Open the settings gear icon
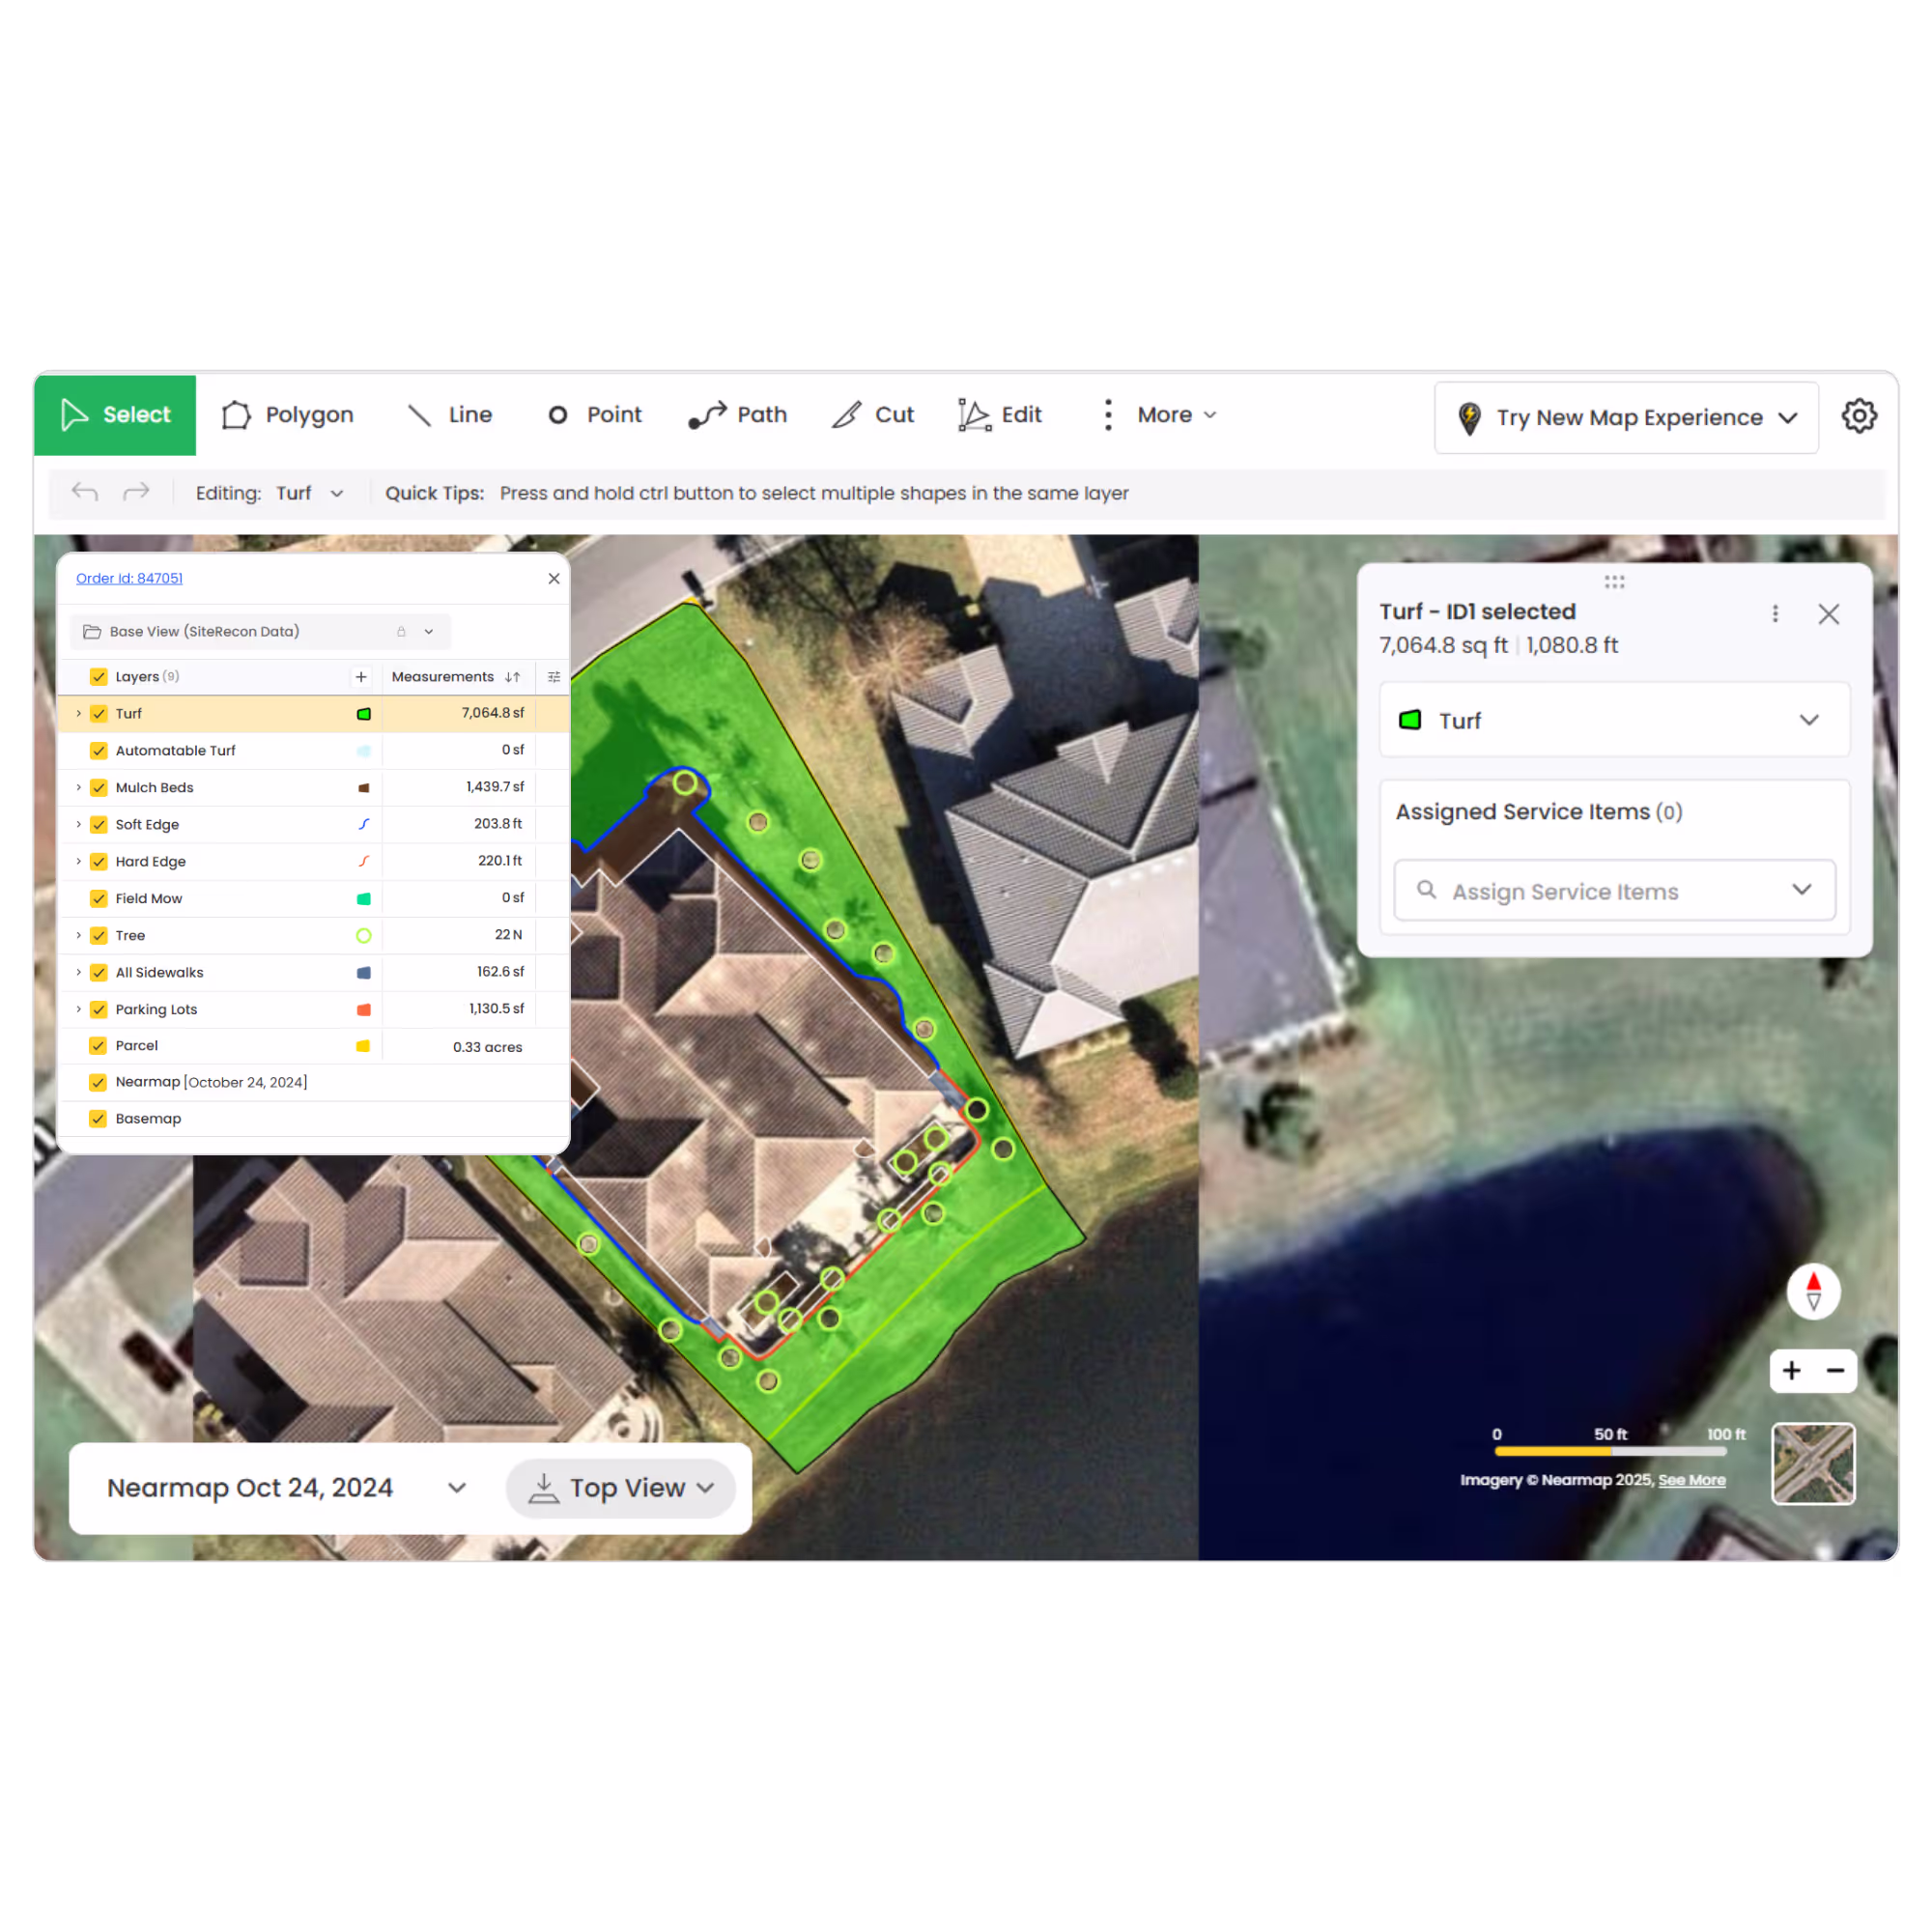Image resolution: width=1932 pixels, height=1932 pixels. 1859,416
